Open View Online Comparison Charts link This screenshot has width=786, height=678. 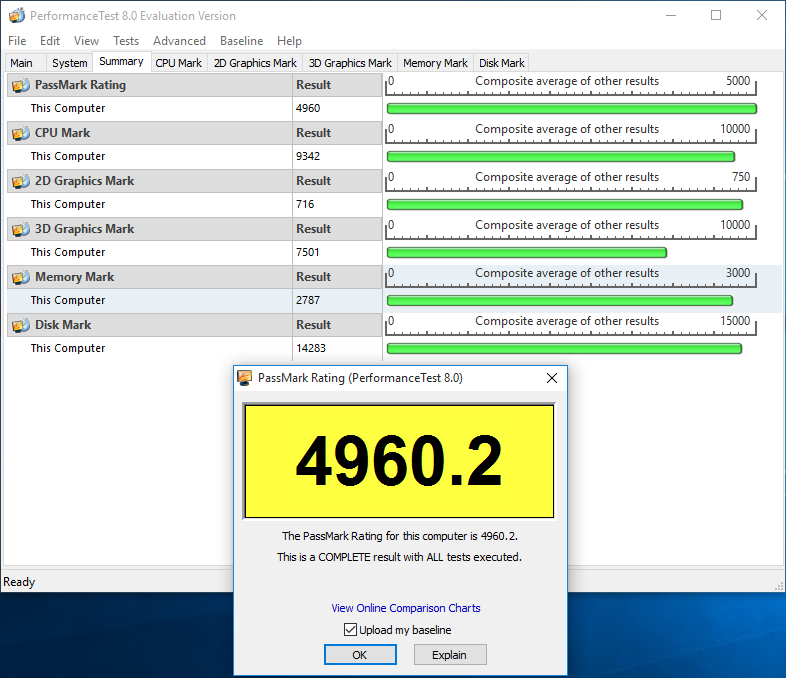tap(406, 608)
